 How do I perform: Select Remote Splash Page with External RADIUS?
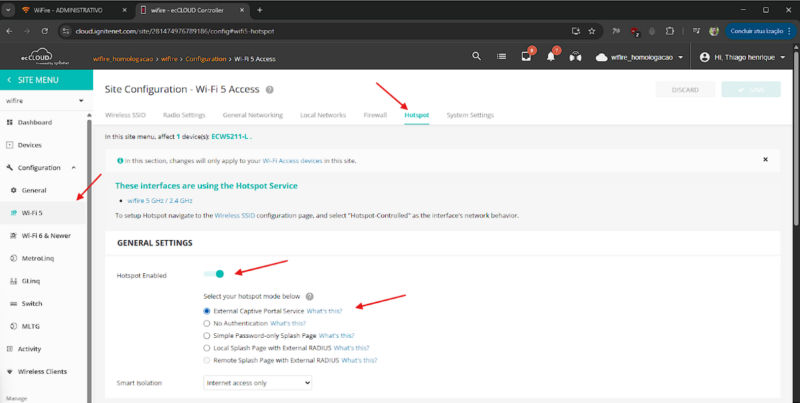207,360
